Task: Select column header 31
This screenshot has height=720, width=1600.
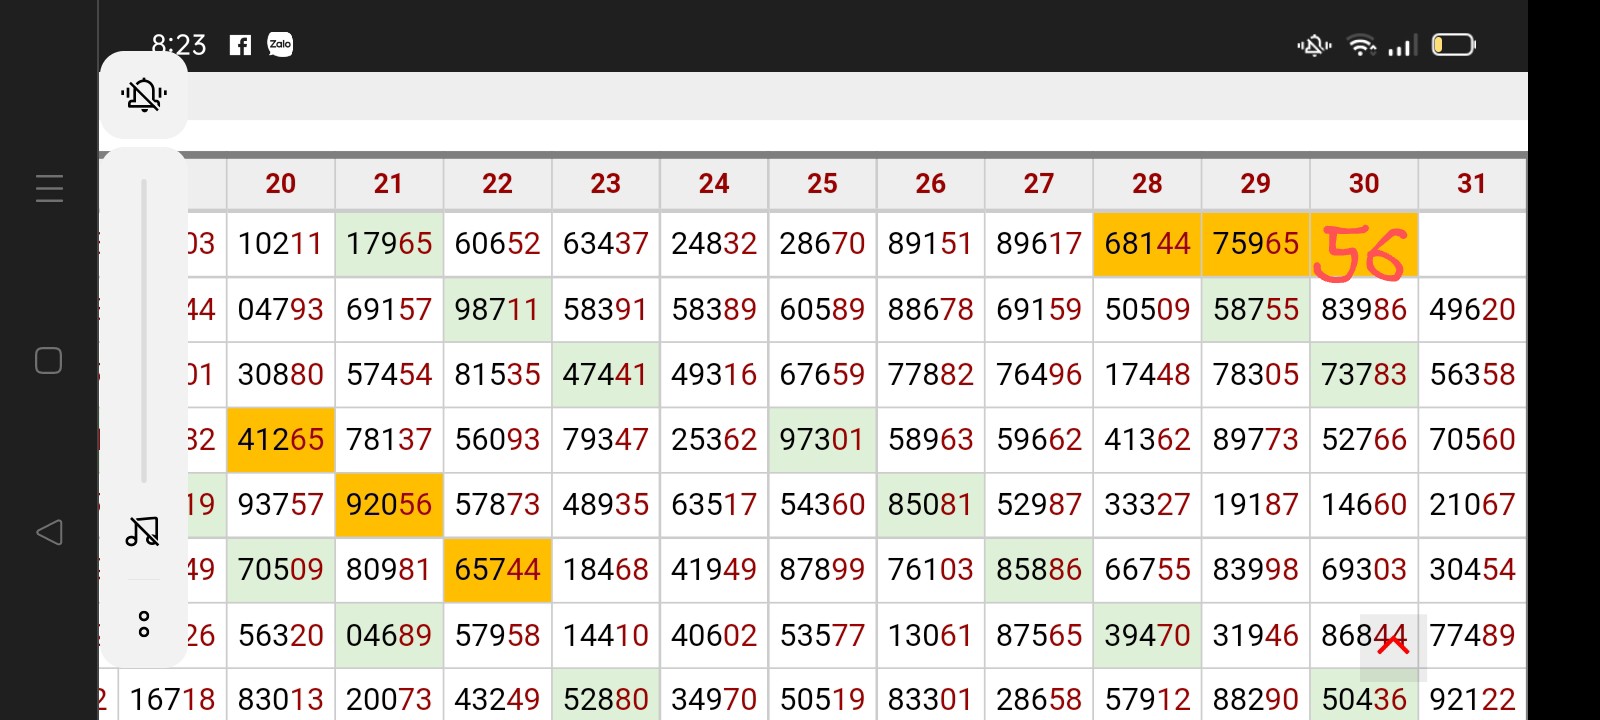Action: coord(1472,184)
